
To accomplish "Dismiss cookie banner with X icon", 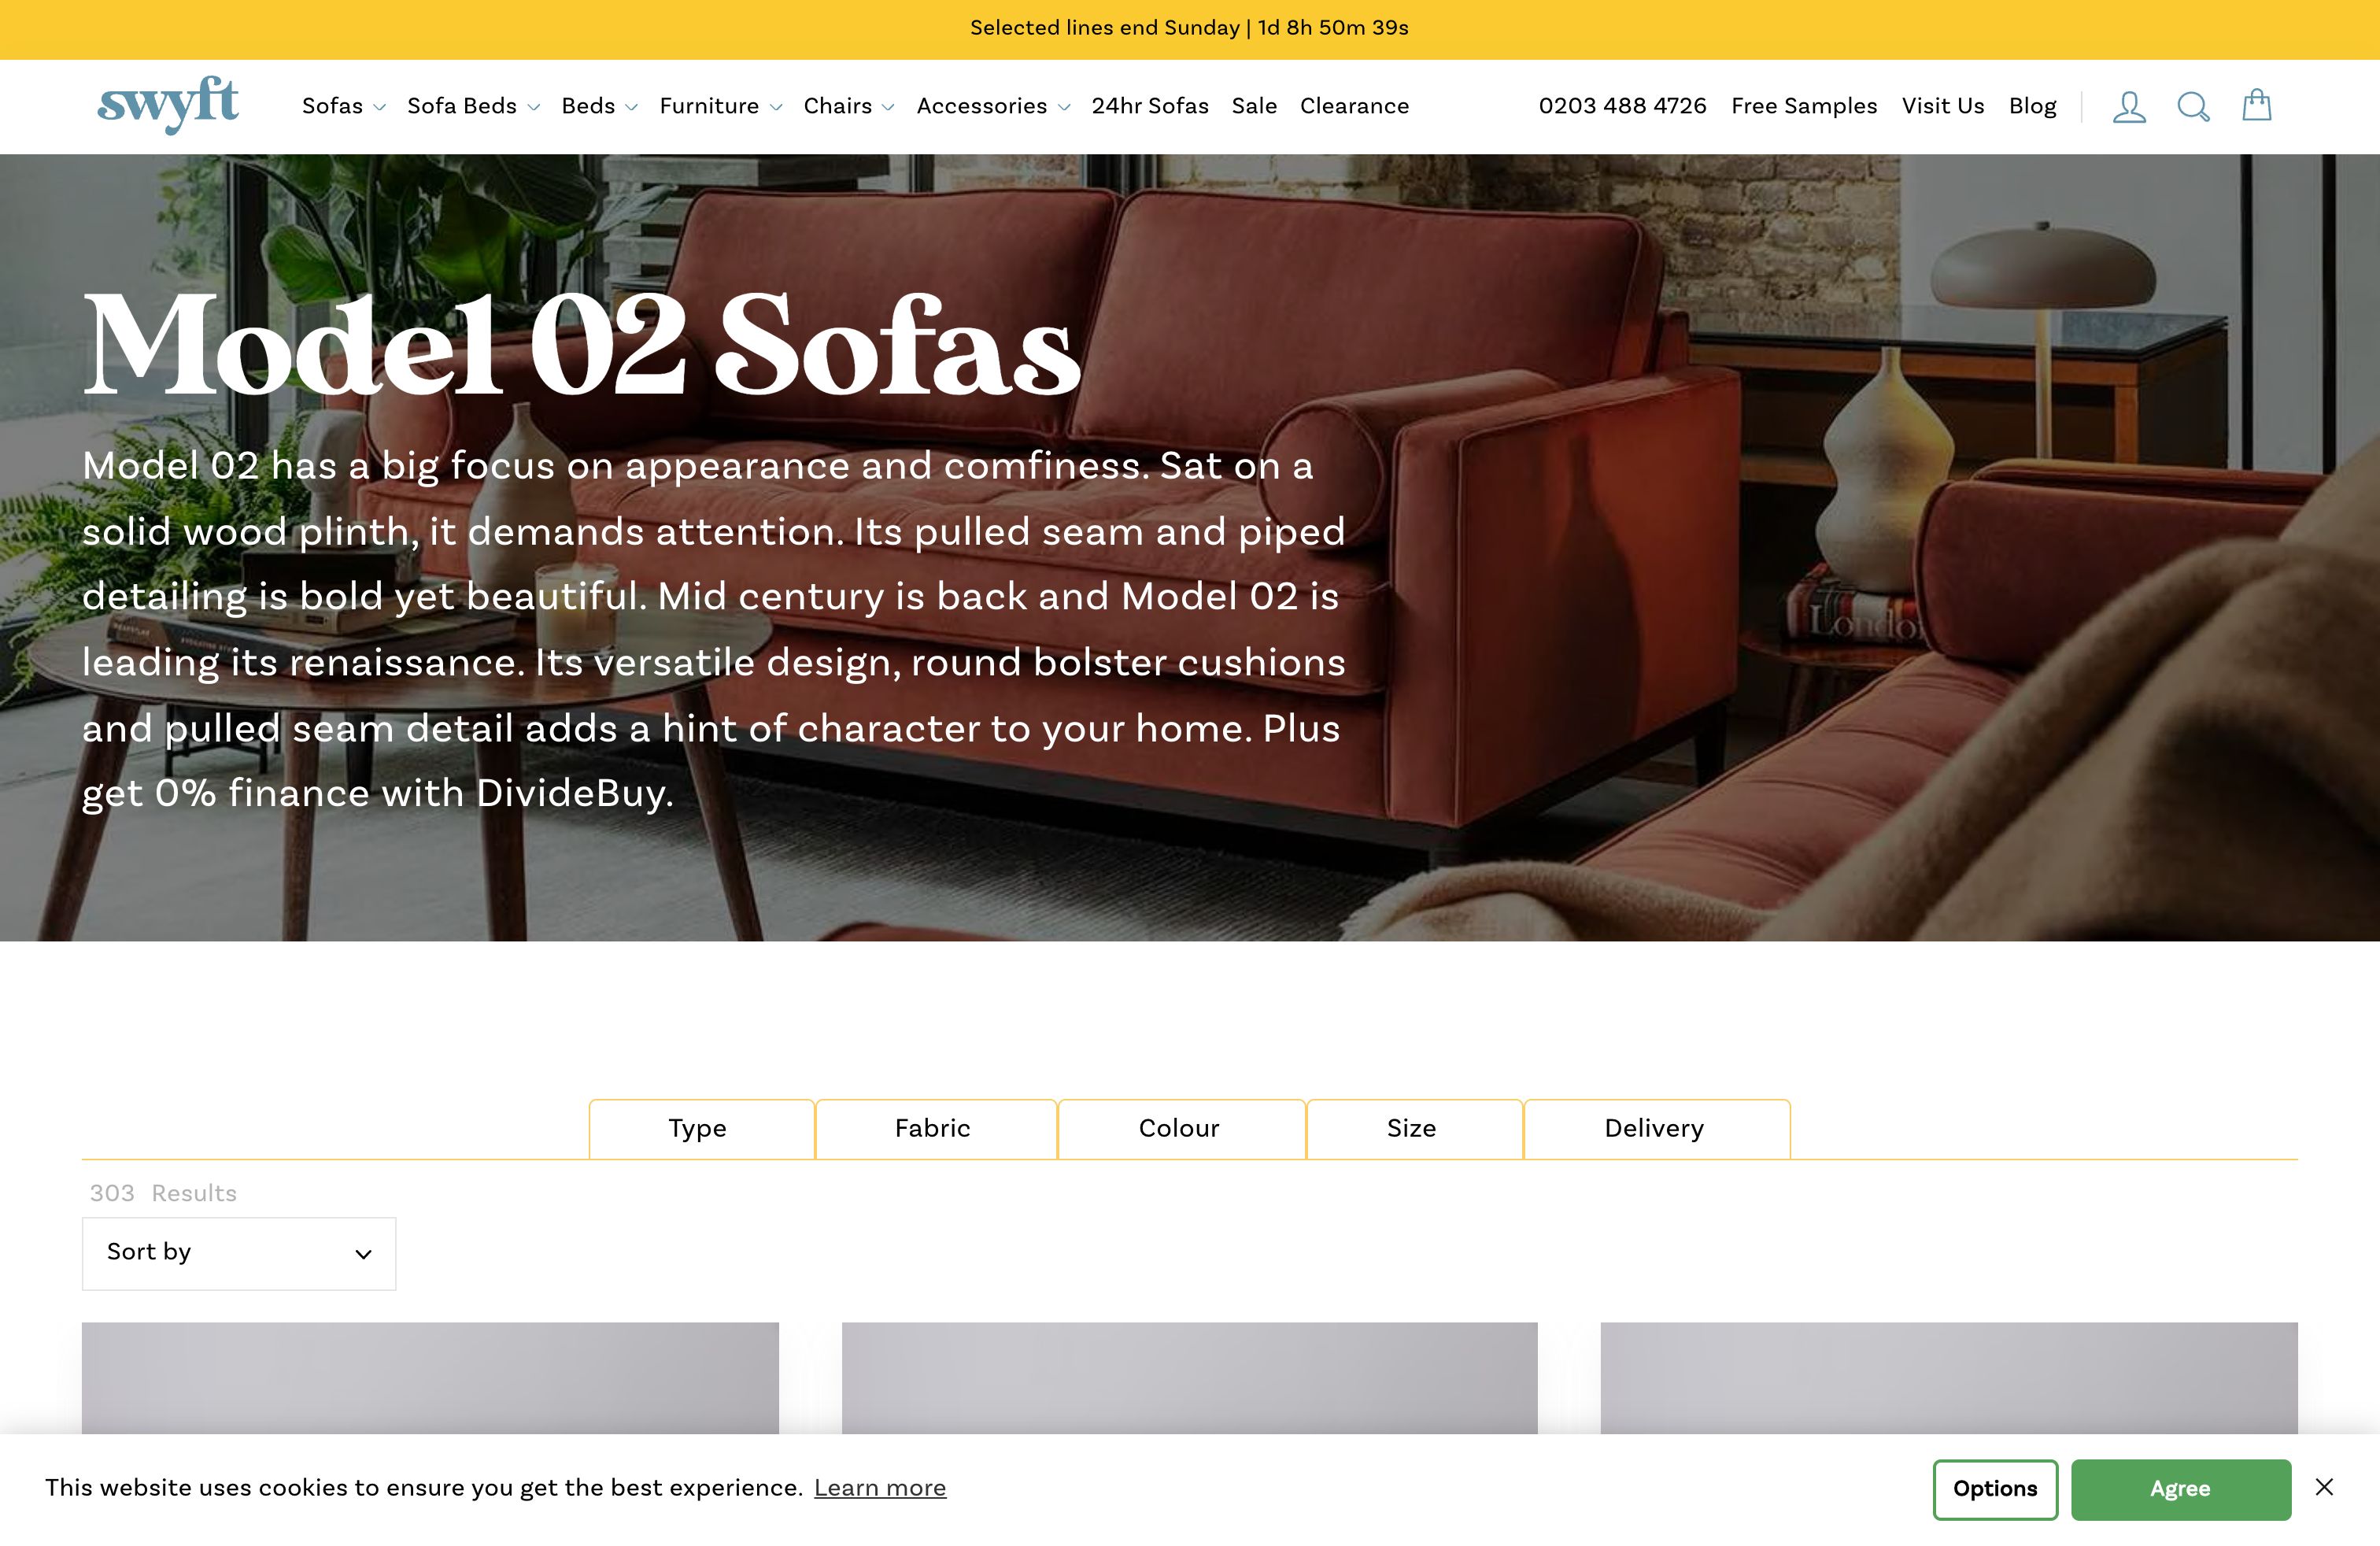I will tap(2324, 1487).
